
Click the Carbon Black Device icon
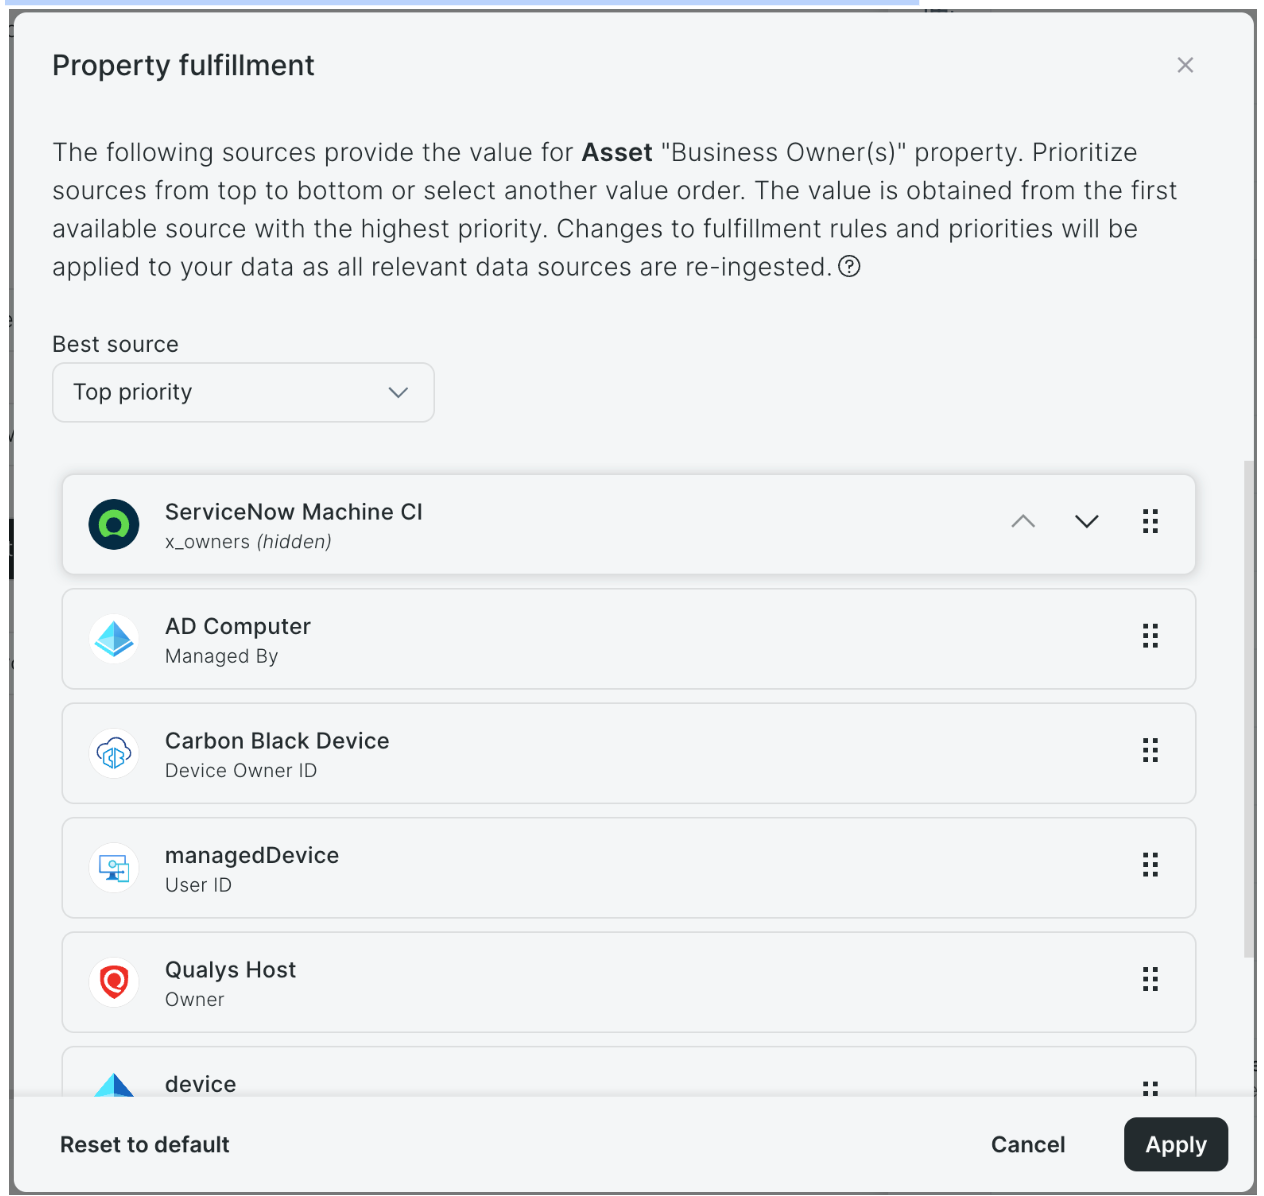(x=114, y=753)
